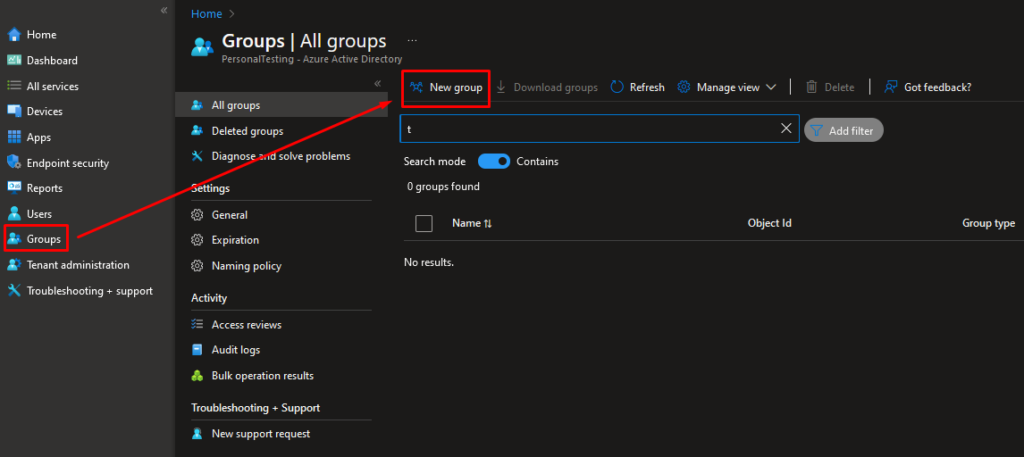The width and height of the screenshot is (1024, 457).
Task: Expand the Manage view dropdown arrow
Action: pyautogui.click(x=771, y=87)
